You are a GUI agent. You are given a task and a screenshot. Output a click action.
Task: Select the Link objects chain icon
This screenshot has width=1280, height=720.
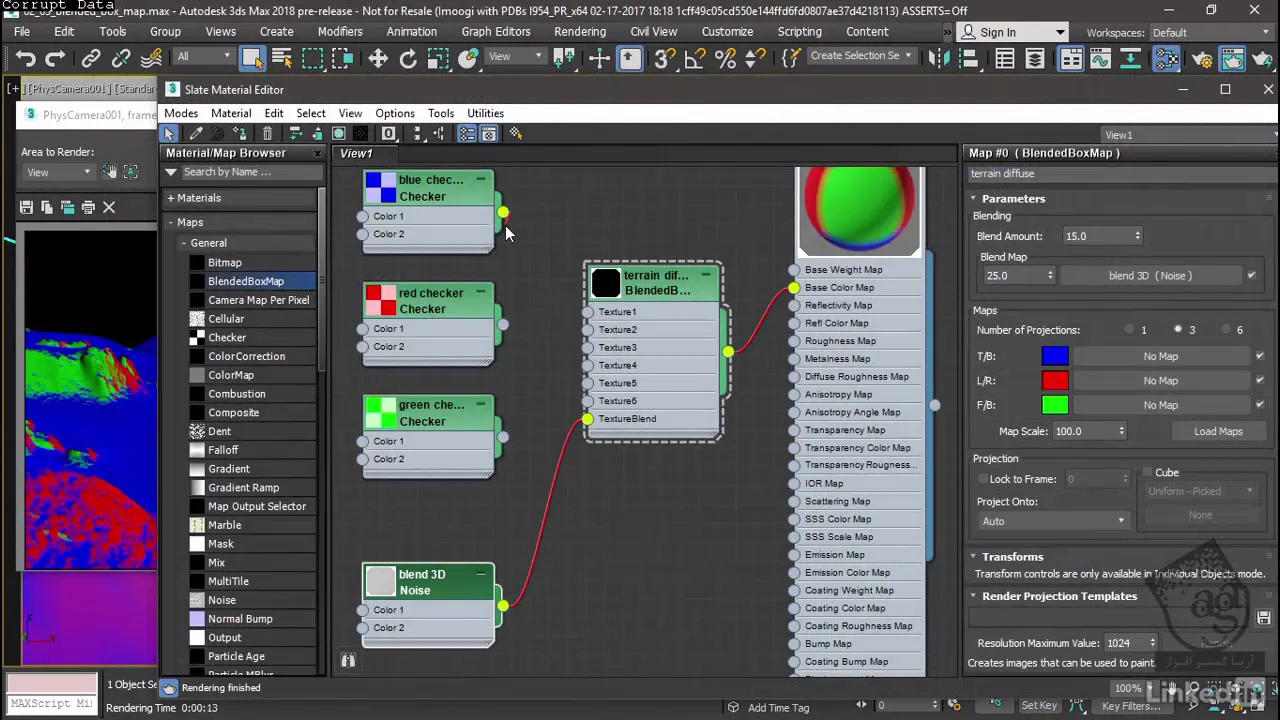91,59
